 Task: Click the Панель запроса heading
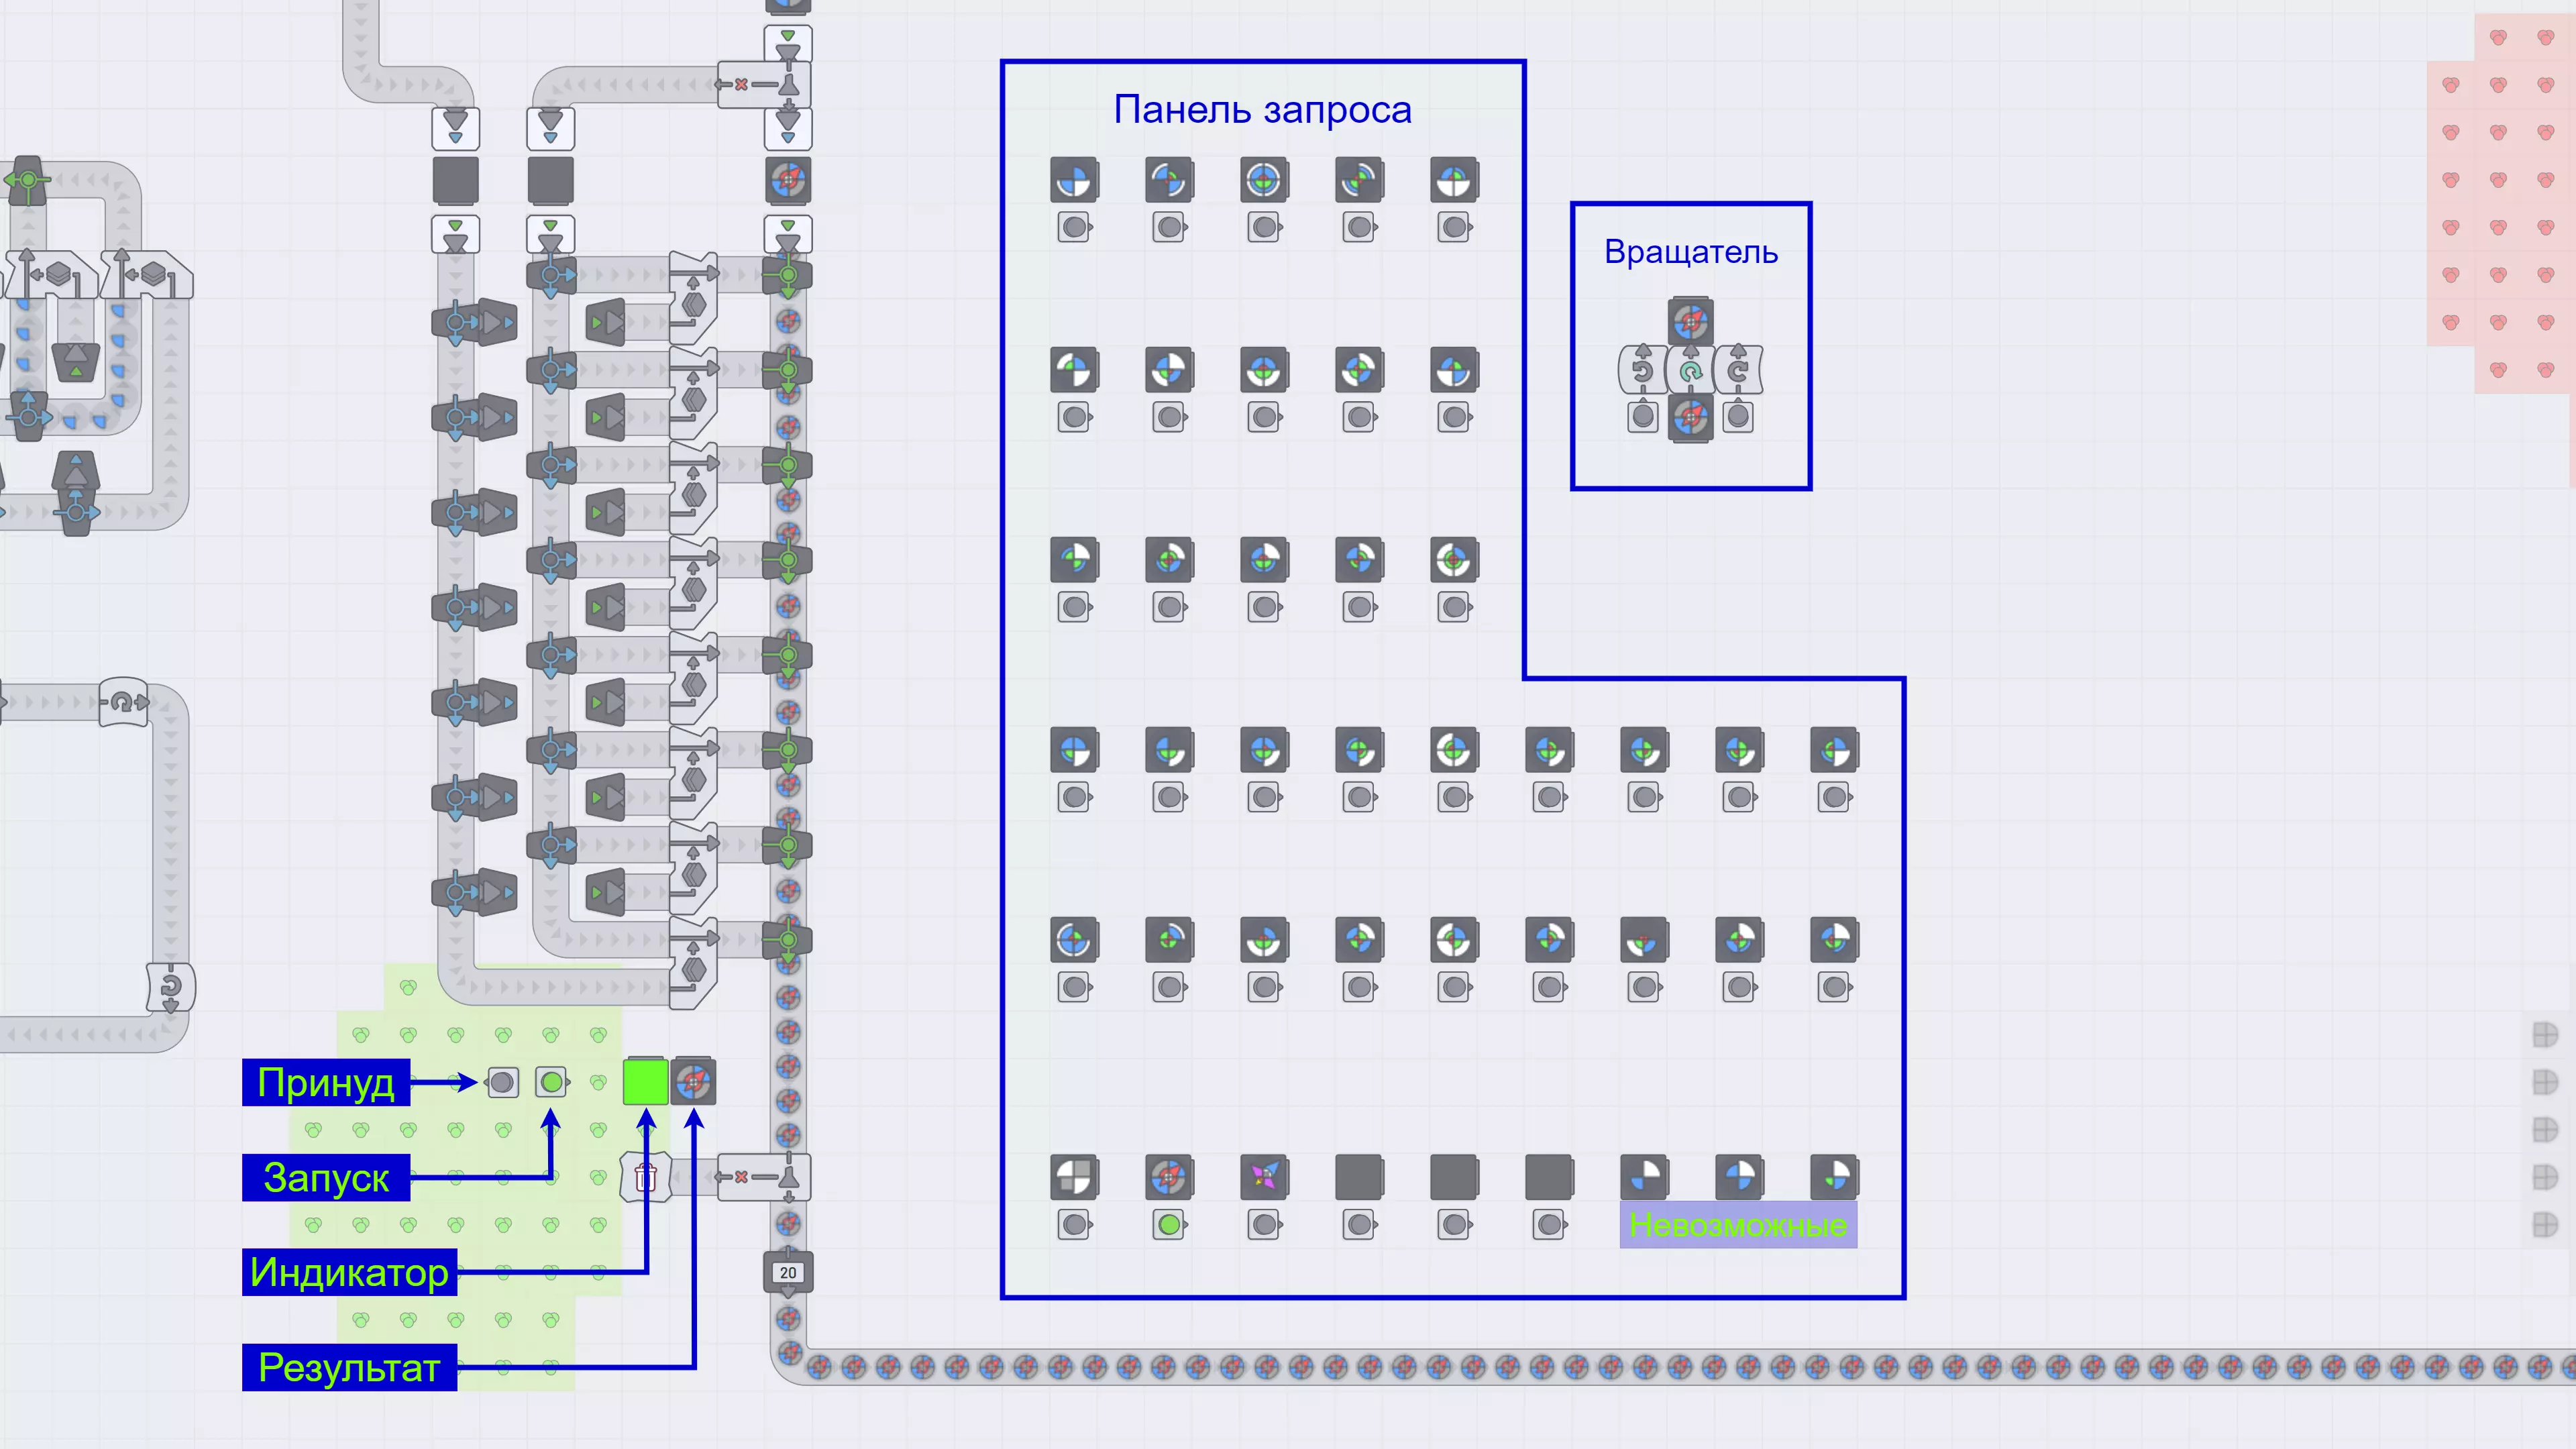tap(1262, 110)
